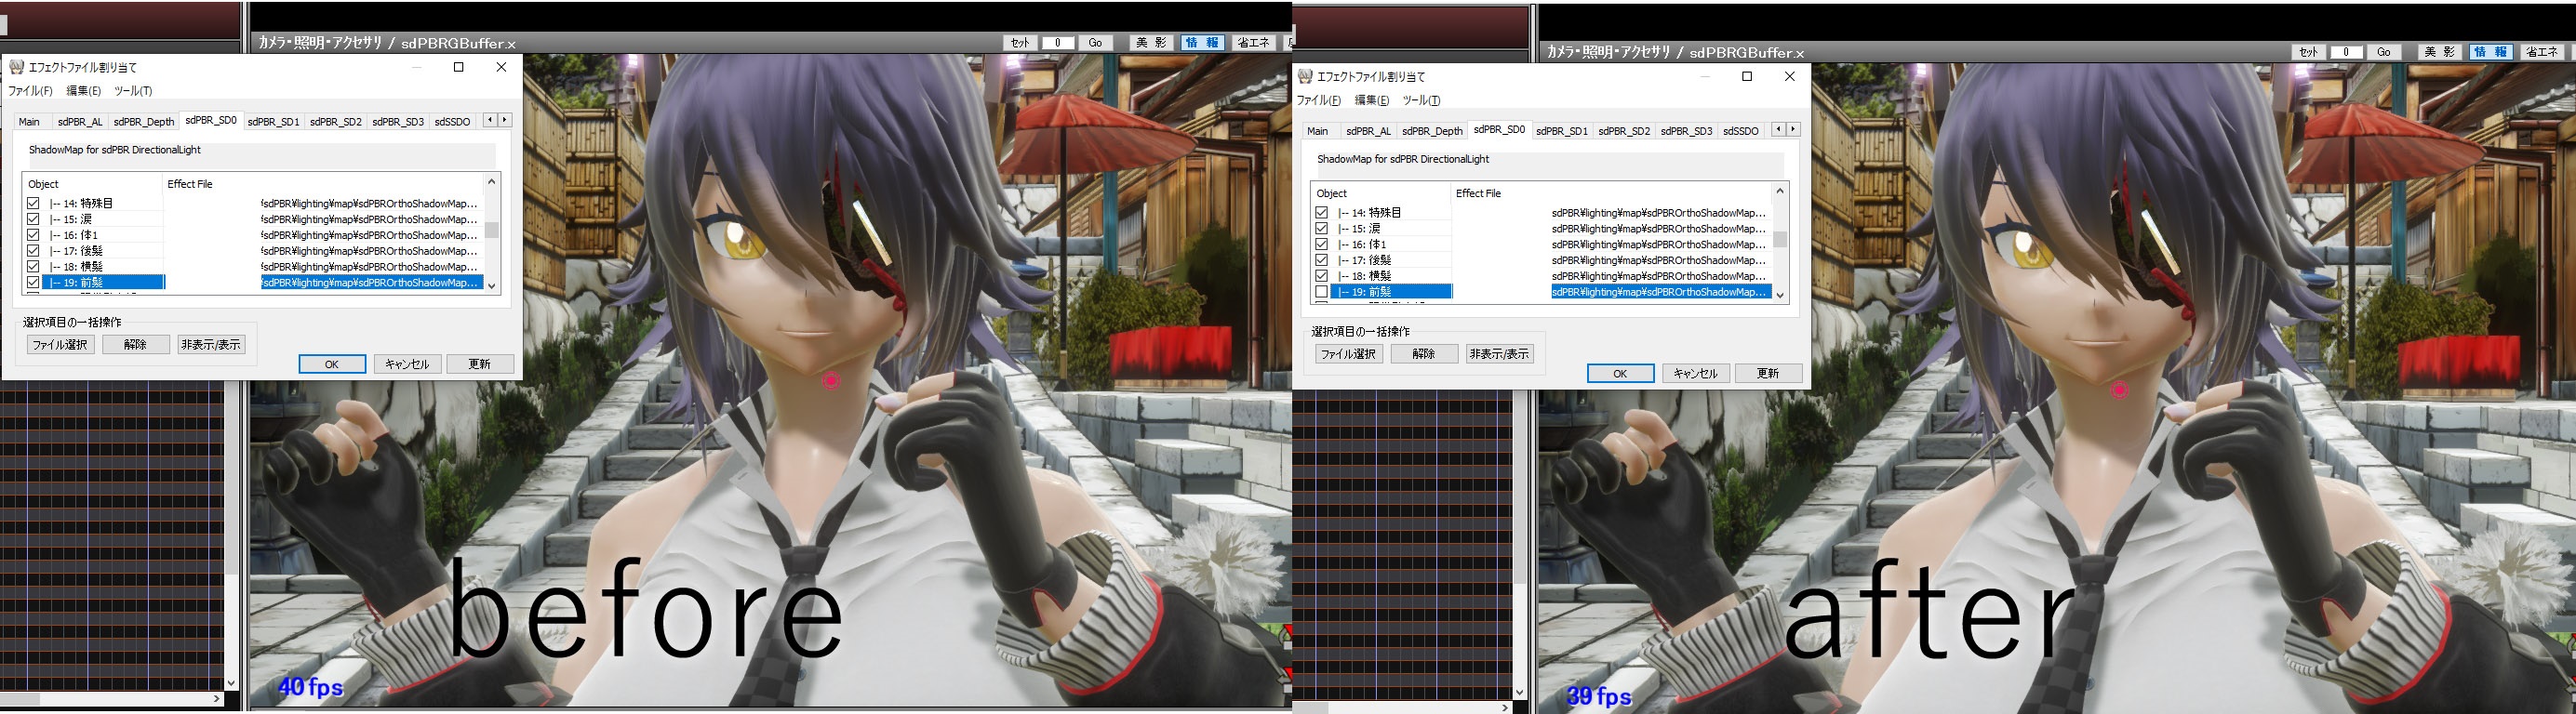Click the 解除 button in the before dialog
The width and height of the screenshot is (2576, 714).
click(135, 345)
